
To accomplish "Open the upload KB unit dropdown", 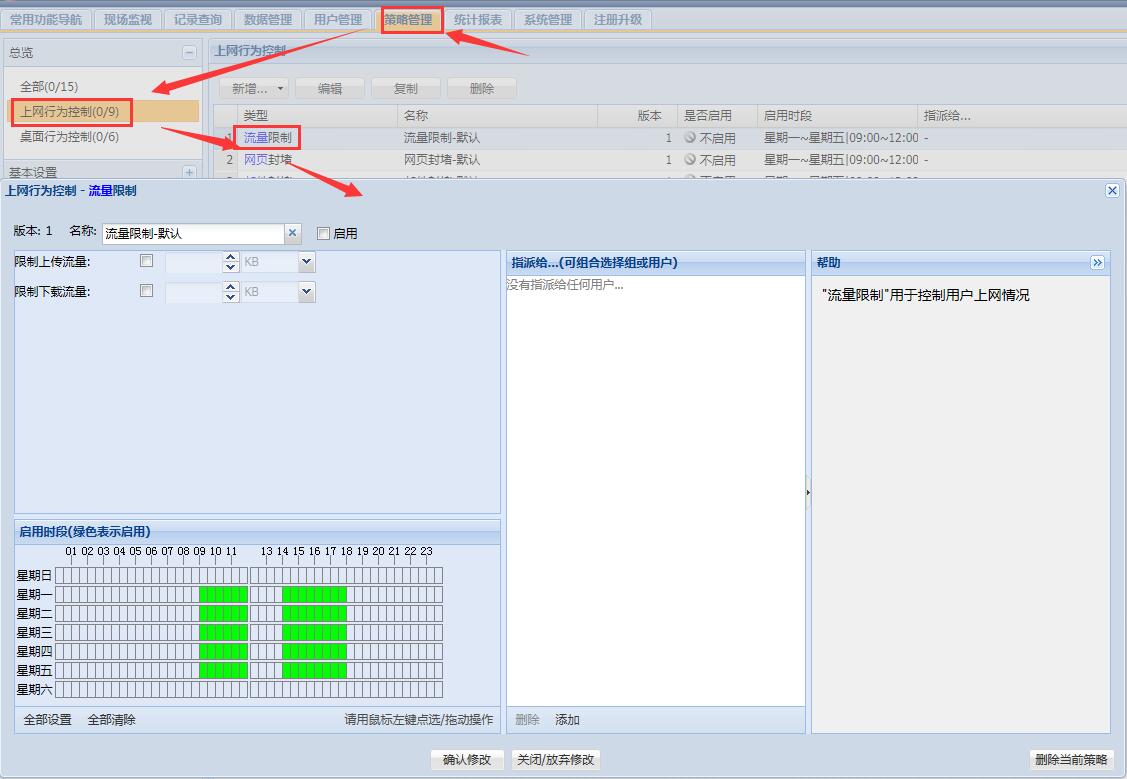I will (306, 262).
